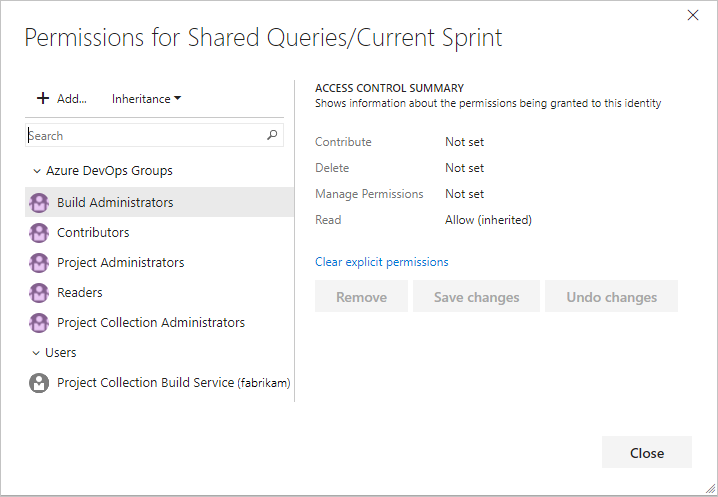Collapse the Azure DevOps Groups section

click(x=37, y=171)
